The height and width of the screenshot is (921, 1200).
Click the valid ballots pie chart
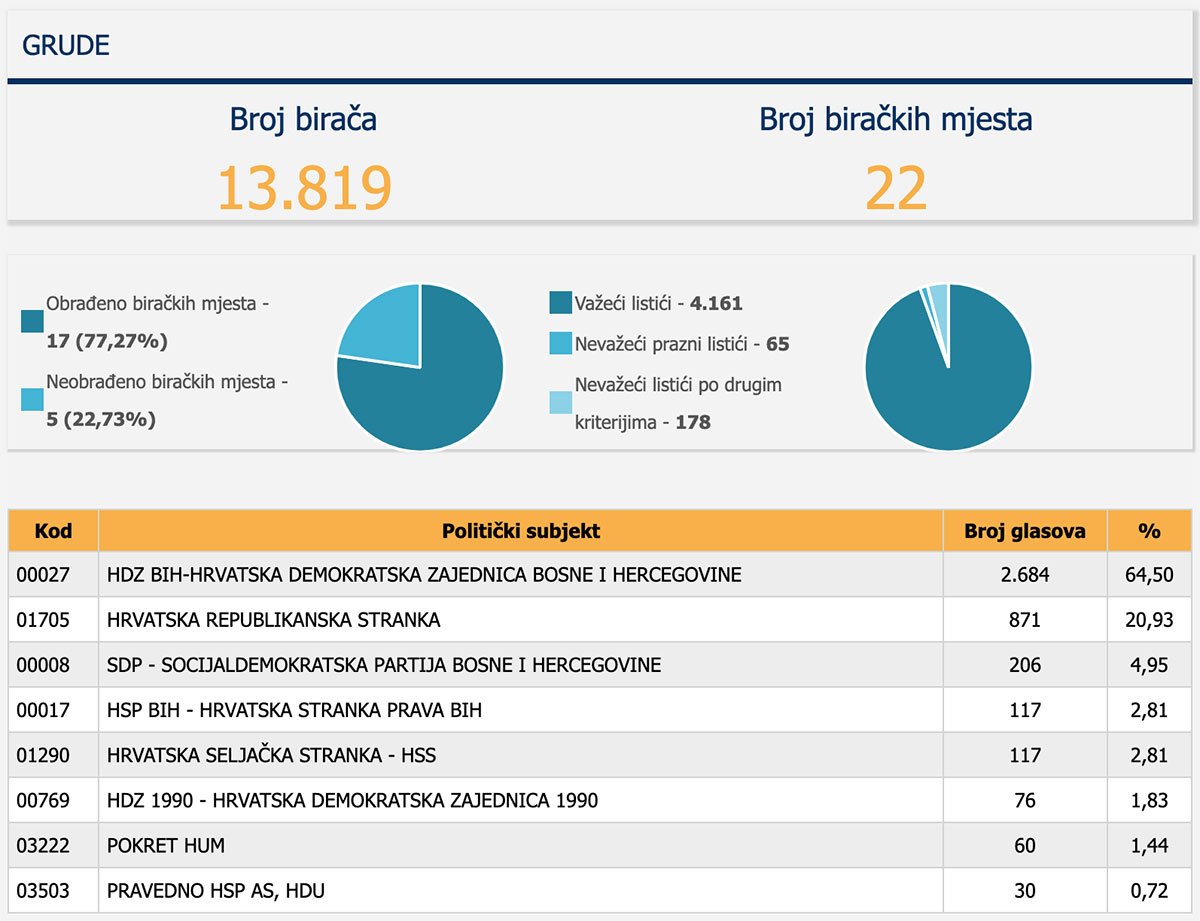click(x=948, y=367)
